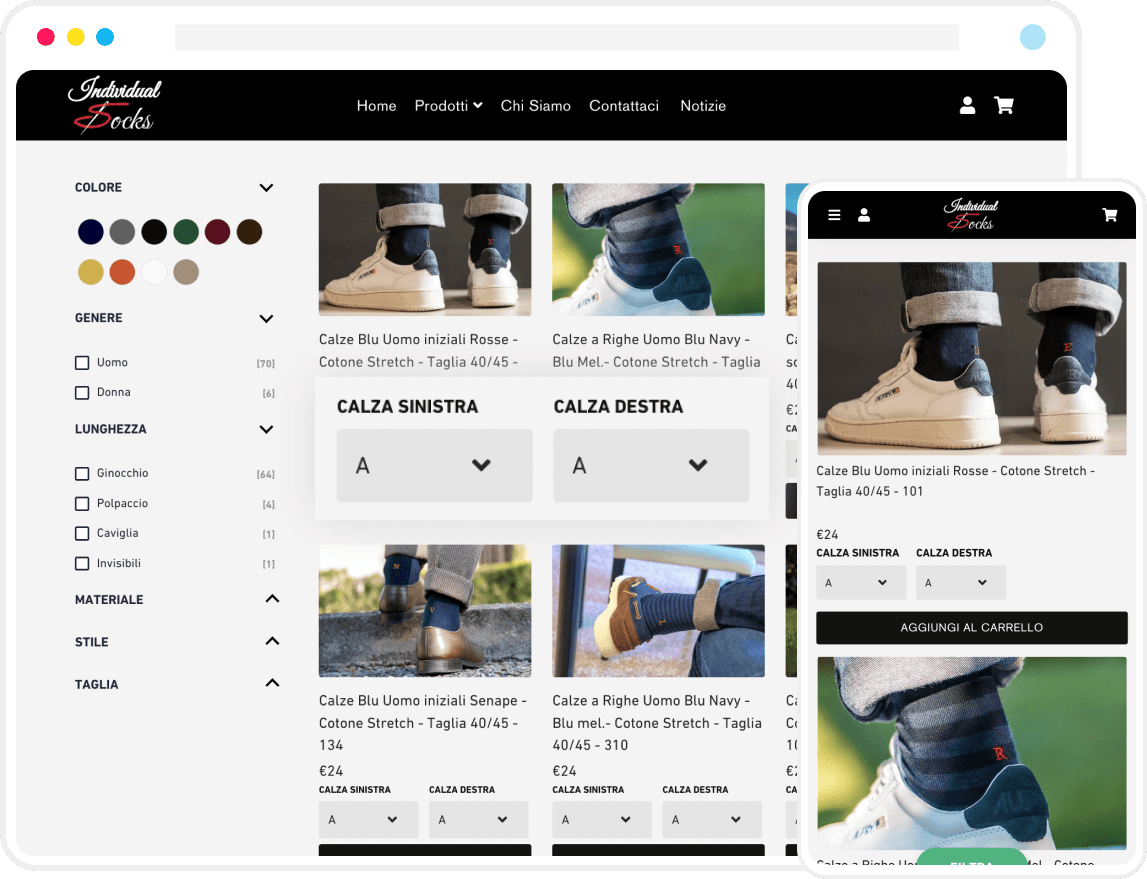Collapse the COLORE filter section
Screen dimensions: 1147x879
266,187
